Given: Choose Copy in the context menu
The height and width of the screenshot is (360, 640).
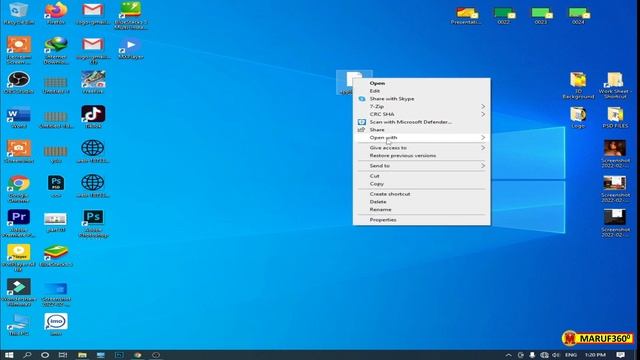Looking at the screenshot, I should pyautogui.click(x=422, y=184).
